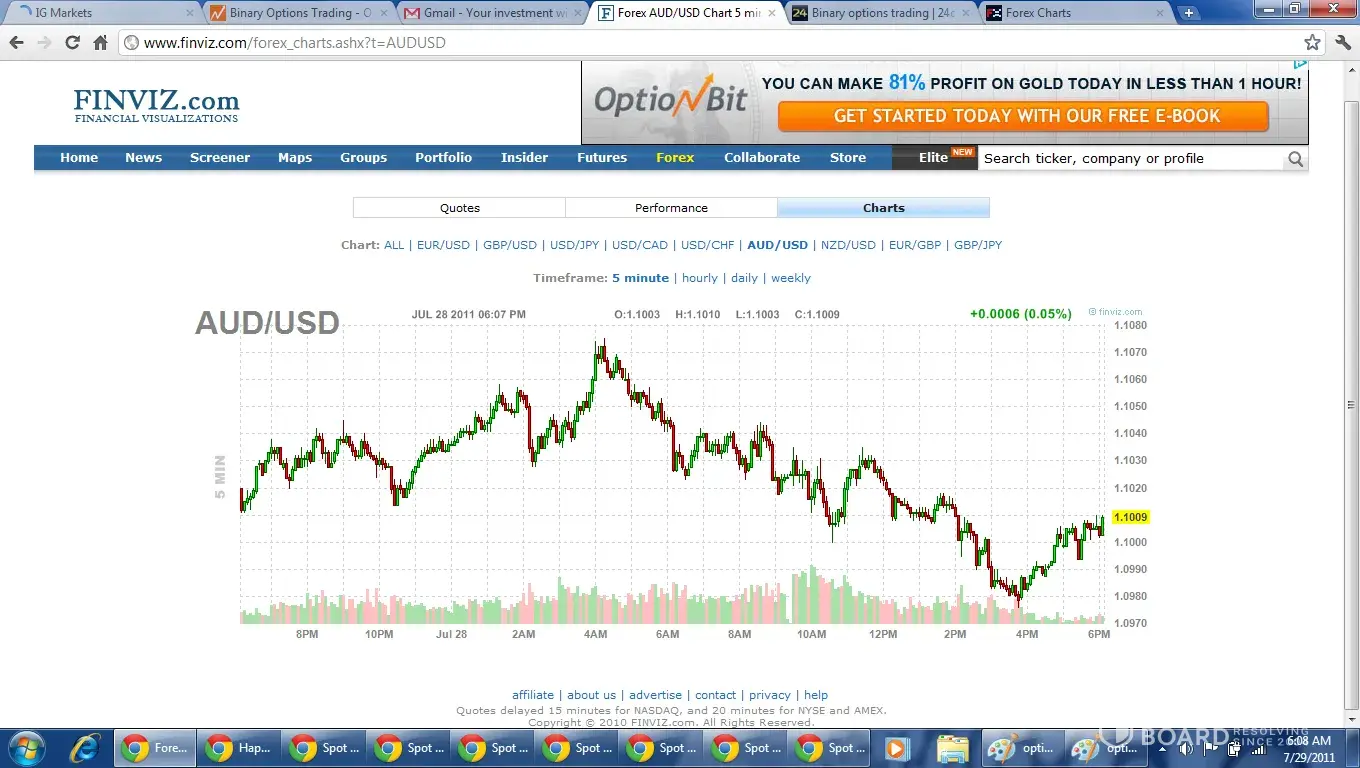Image resolution: width=1360 pixels, height=768 pixels.
Task: Switch timeframe to hourly
Action: pos(700,278)
